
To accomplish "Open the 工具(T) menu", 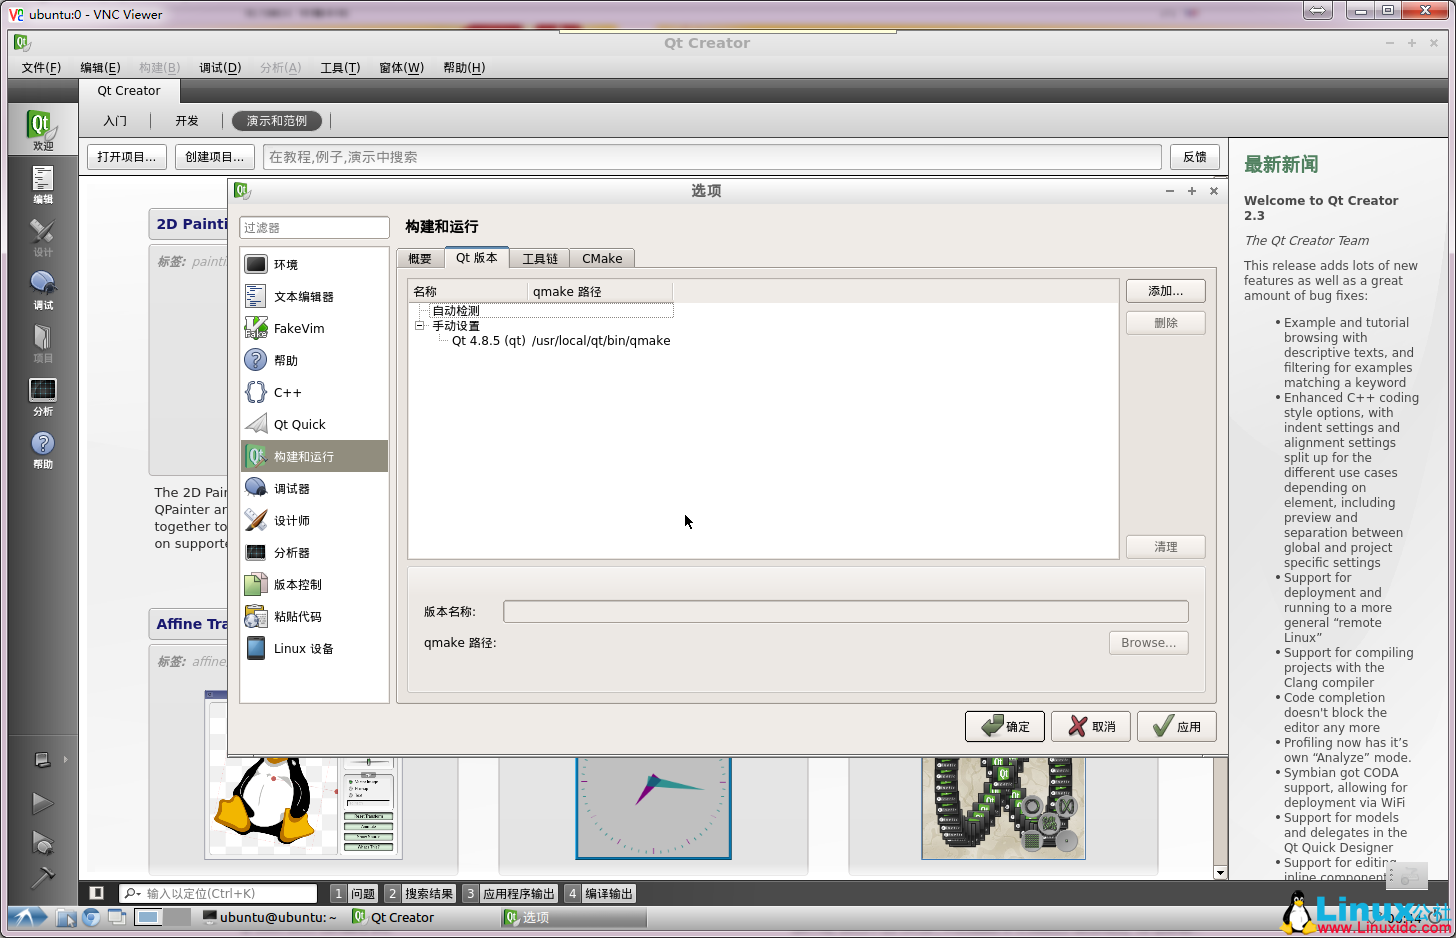I will point(339,68).
